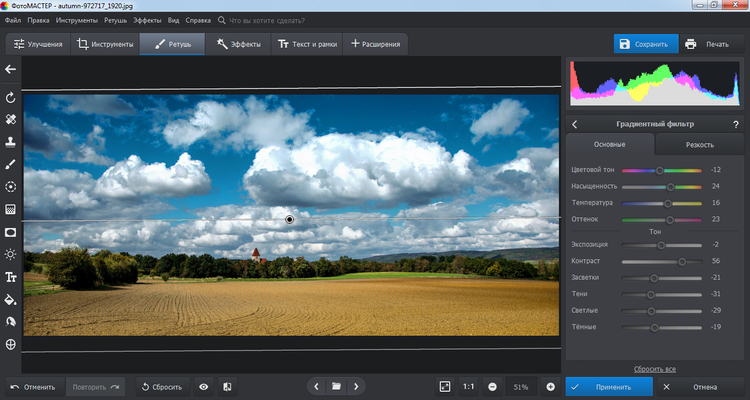750x400 pixels.
Task: Open the folder browse icon
Action: (337, 386)
